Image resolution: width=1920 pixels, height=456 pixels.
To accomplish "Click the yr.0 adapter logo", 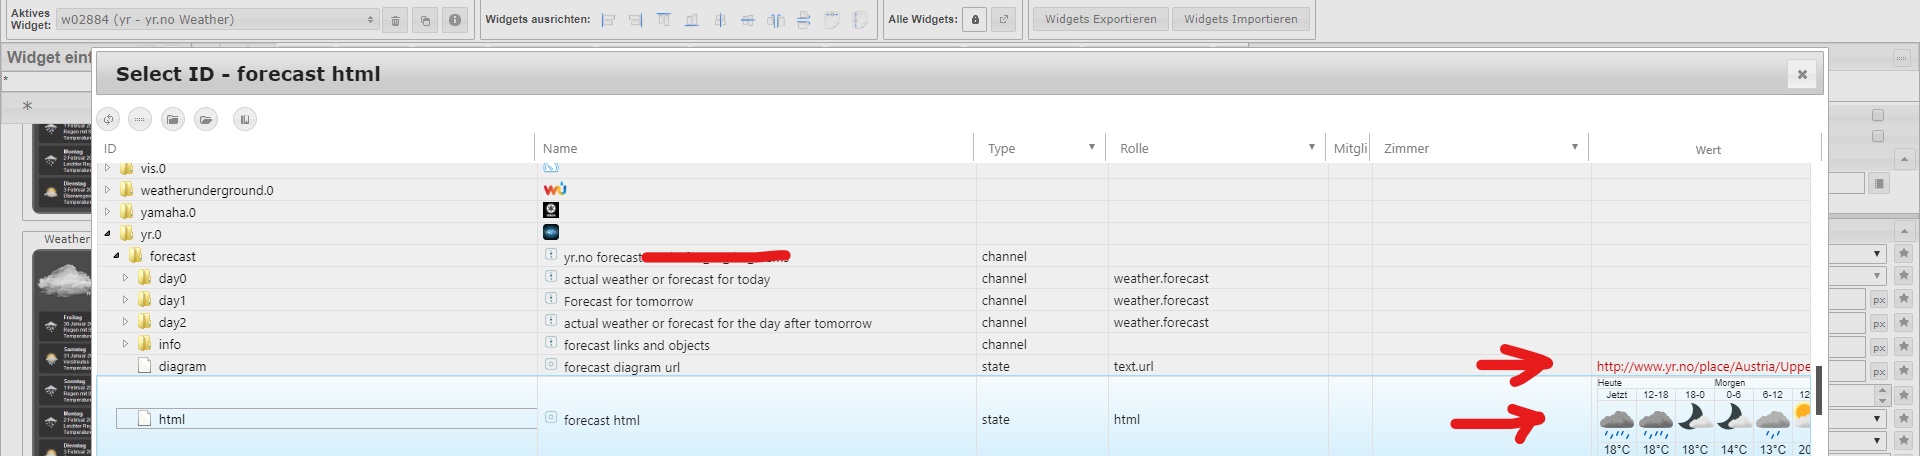I will point(551,232).
